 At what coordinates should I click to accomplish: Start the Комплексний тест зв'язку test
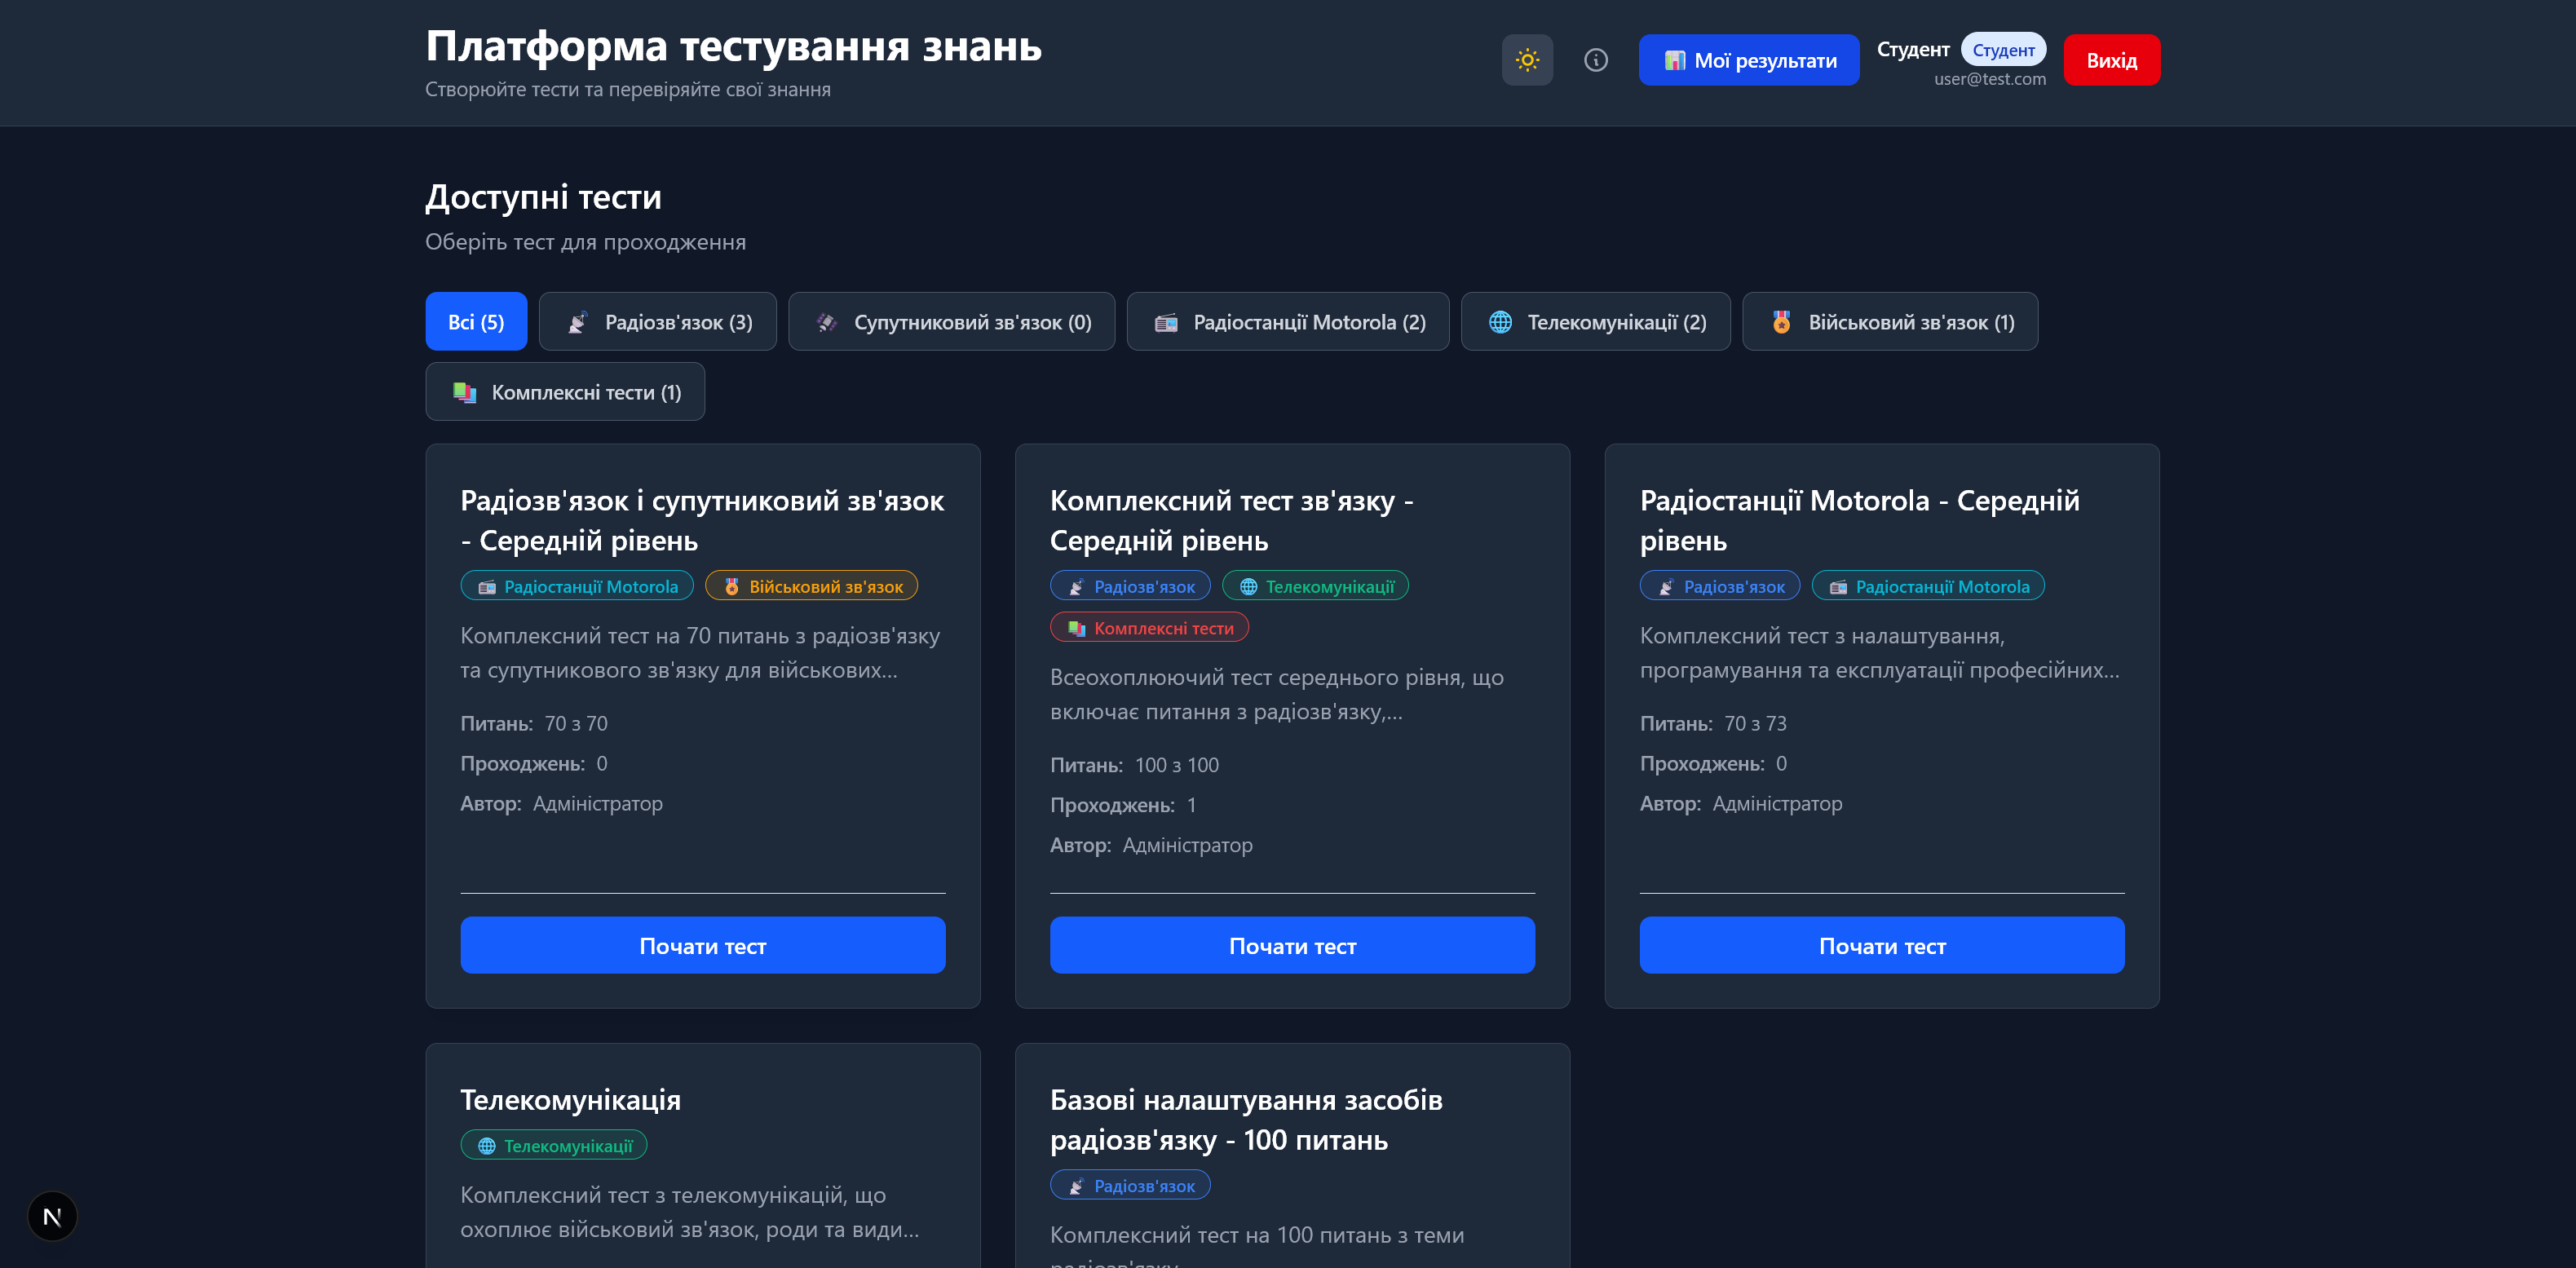1292,945
